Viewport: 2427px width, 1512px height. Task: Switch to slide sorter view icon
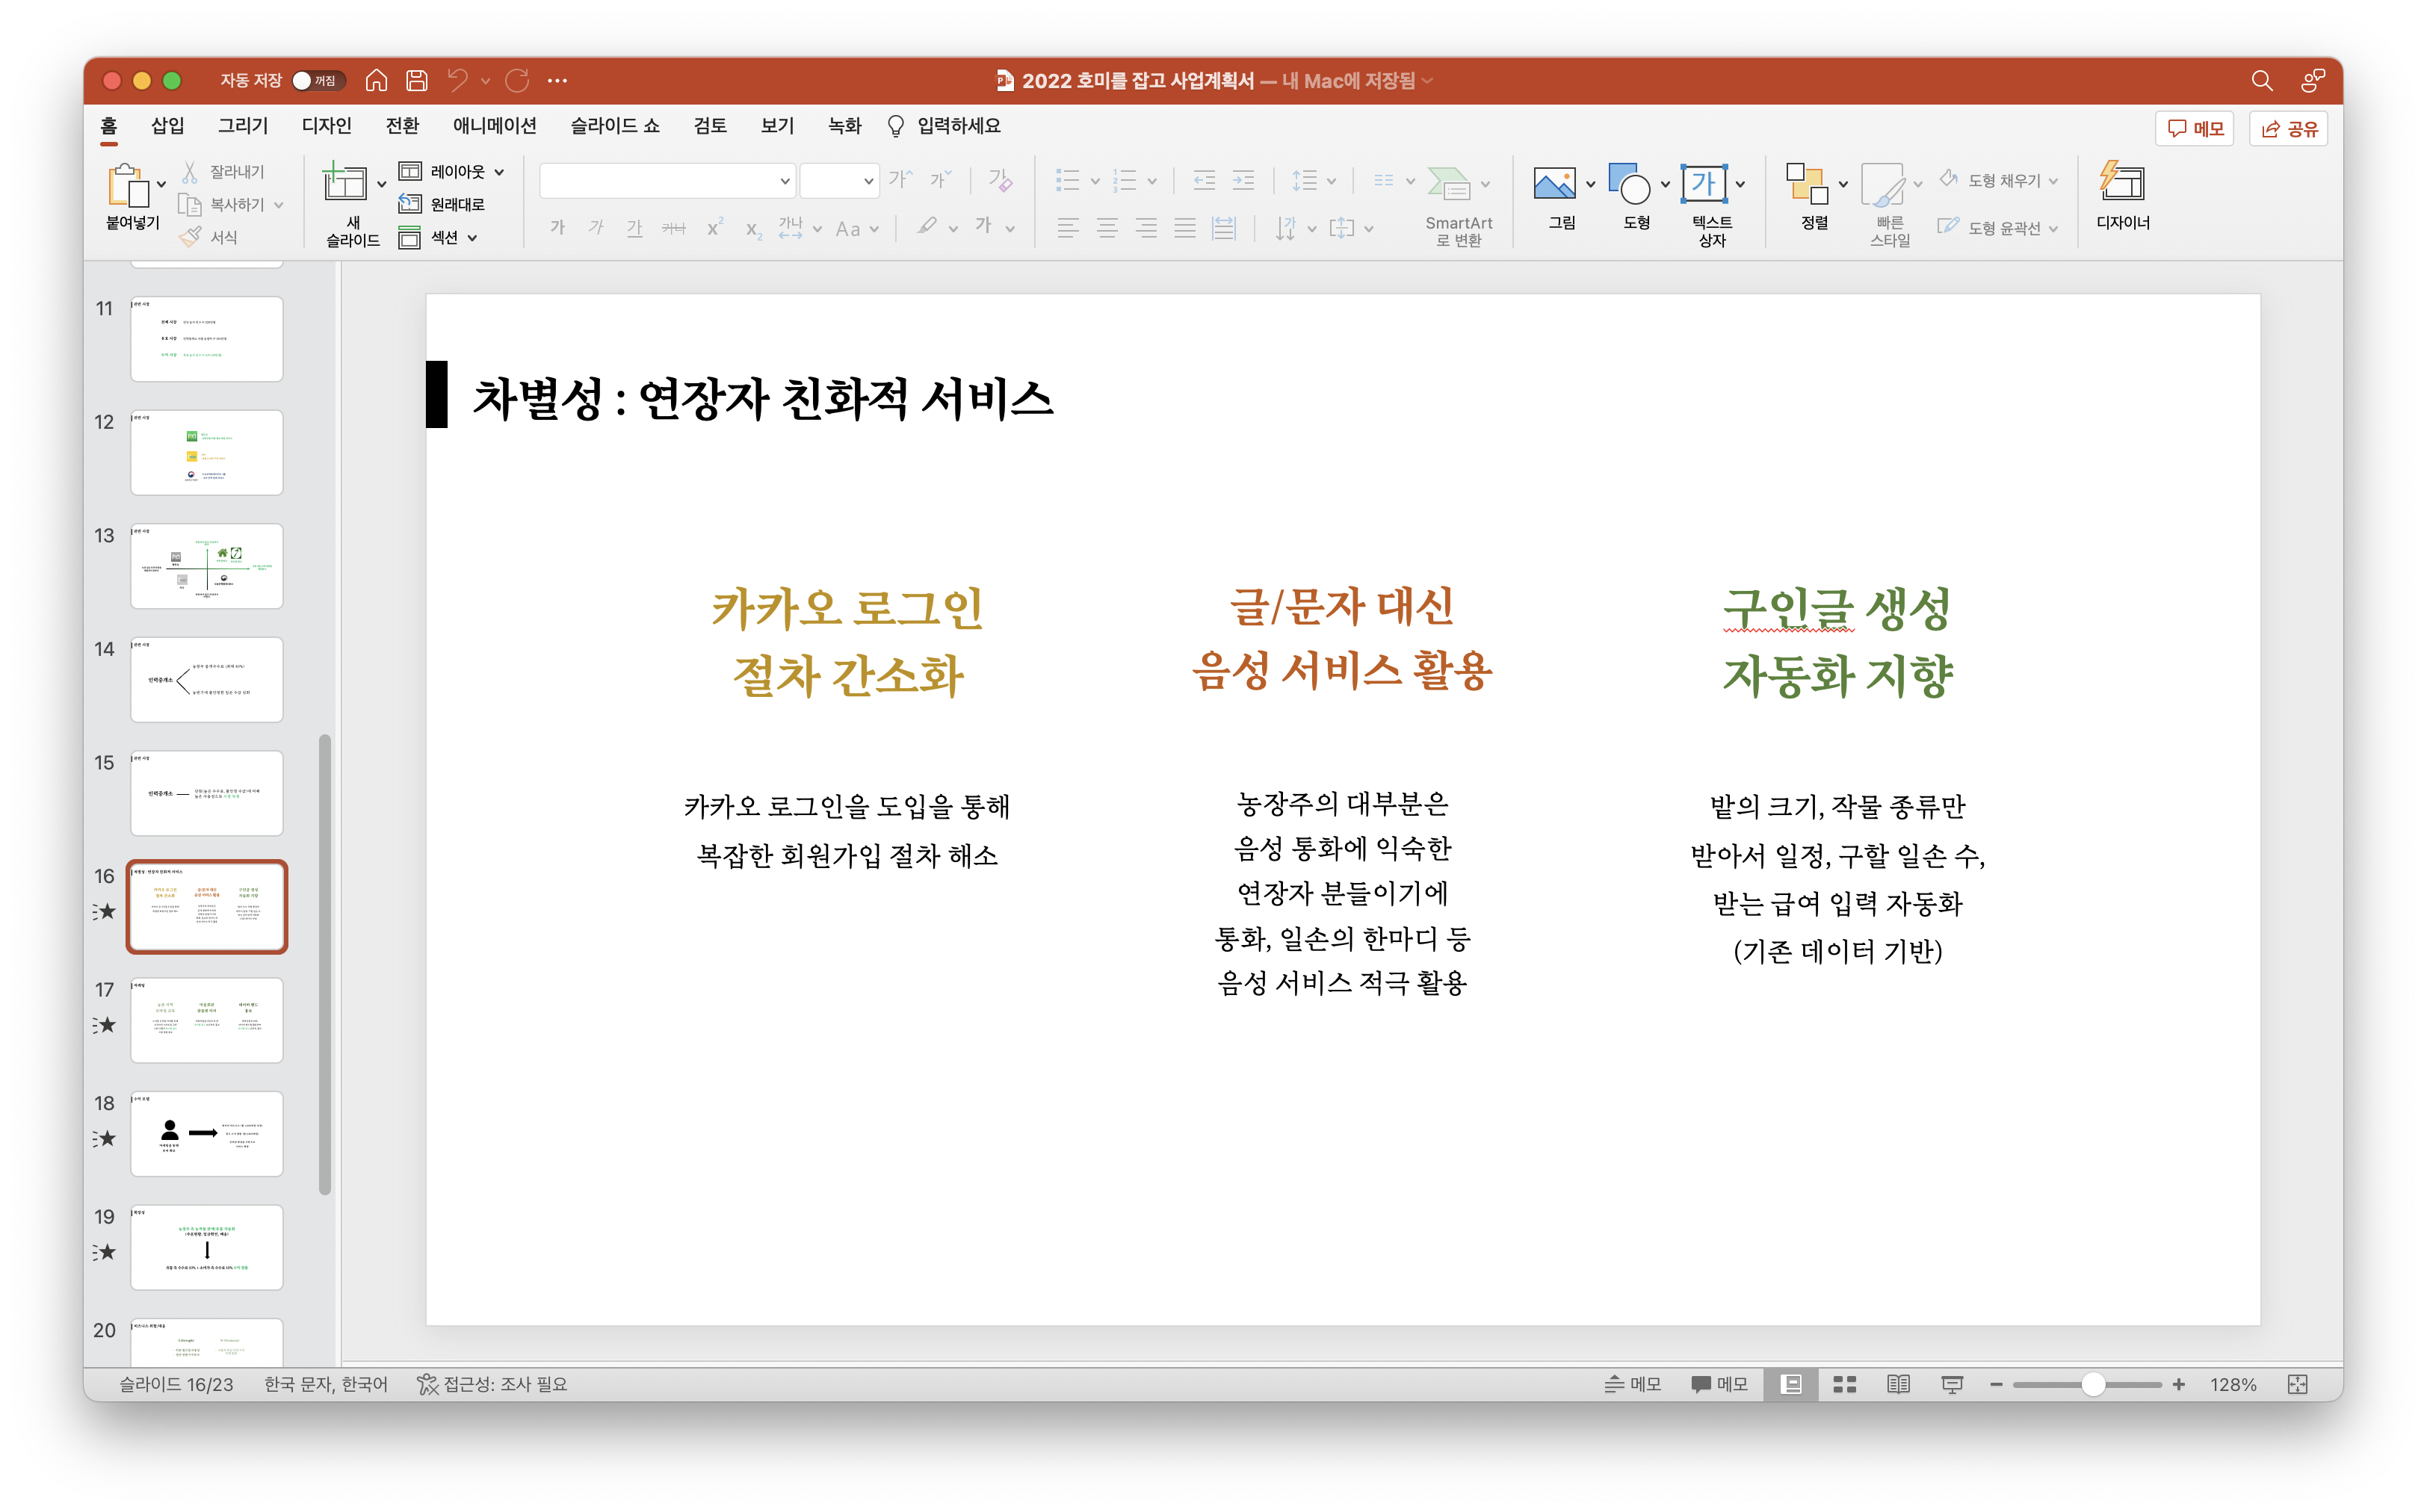click(1845, 1384)
